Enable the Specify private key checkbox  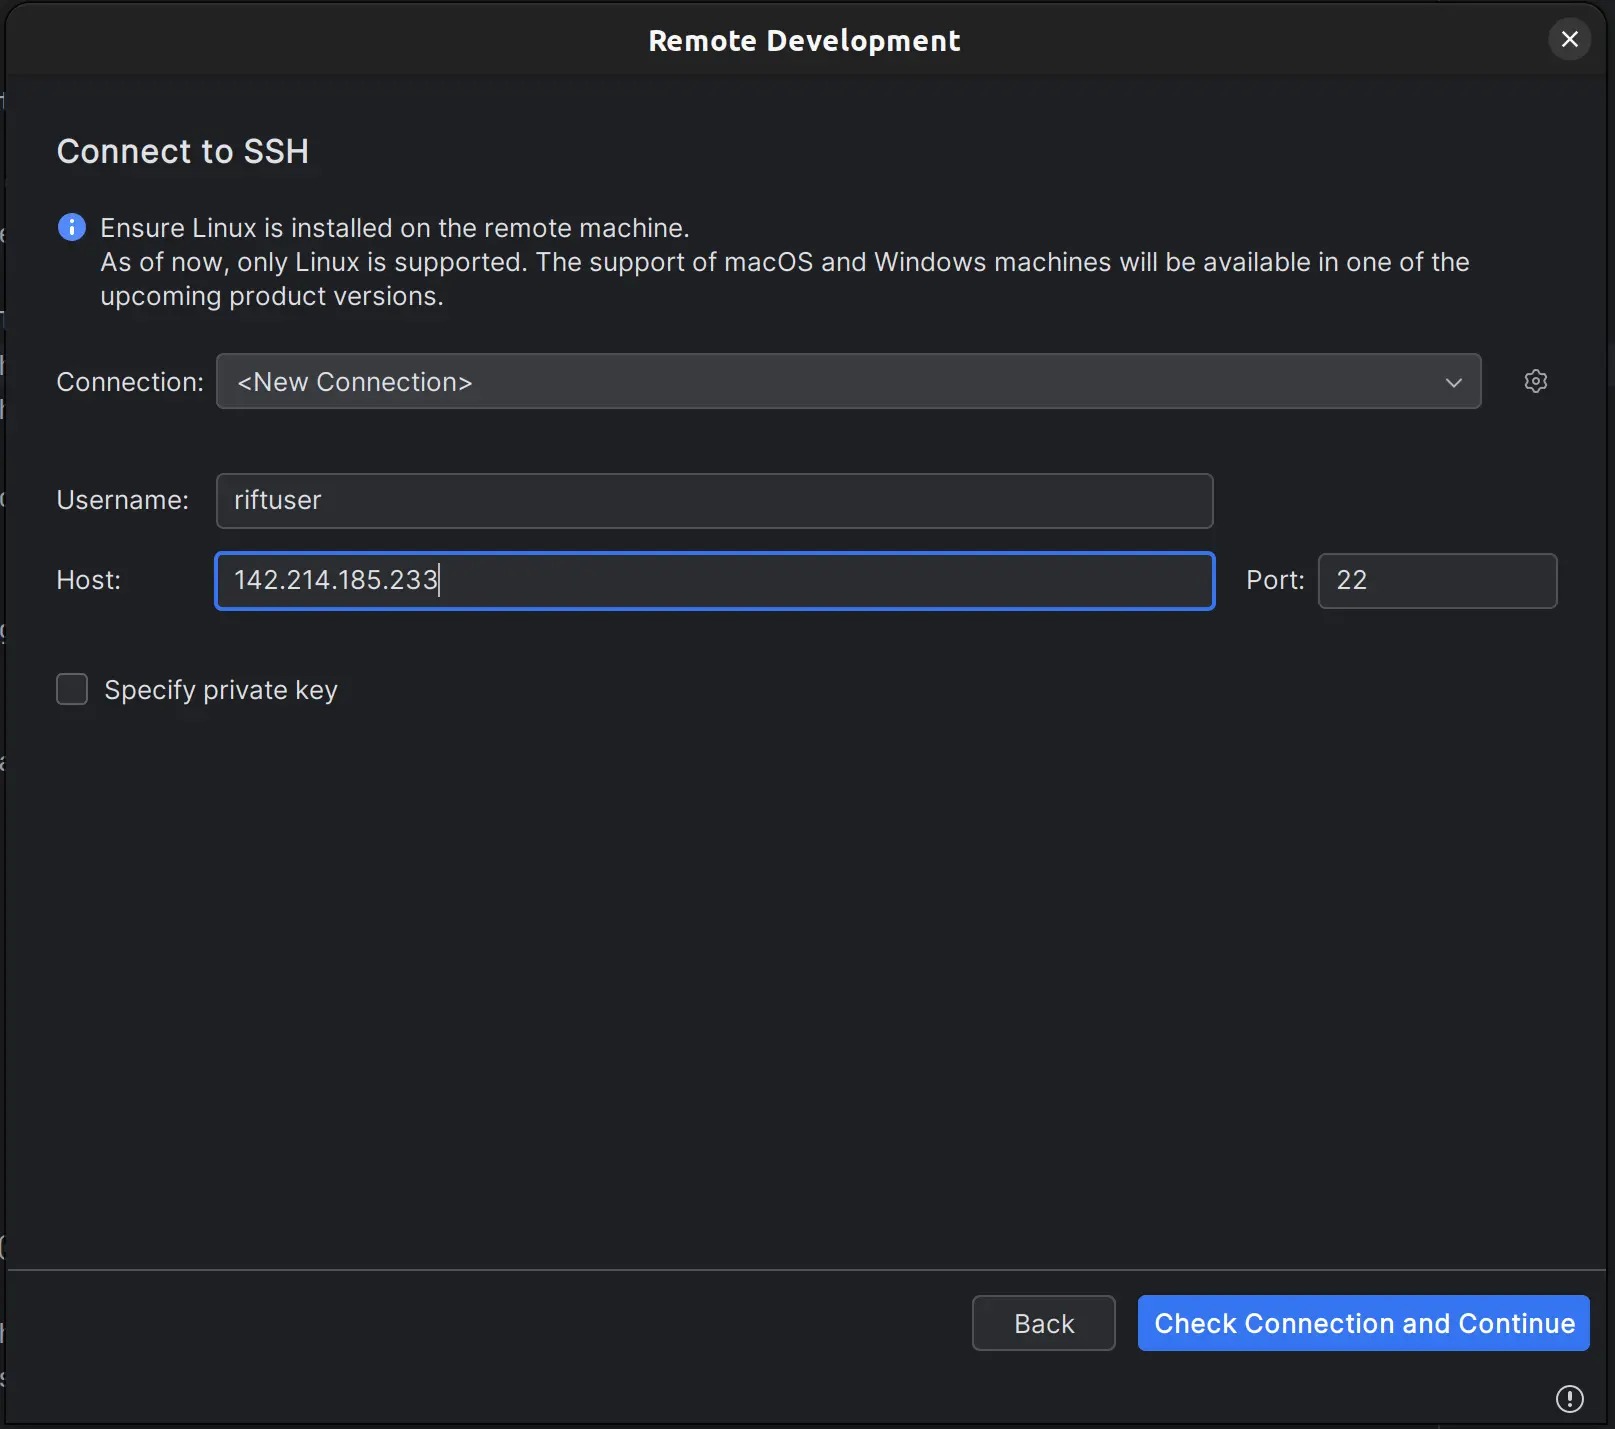coord(72,690)
